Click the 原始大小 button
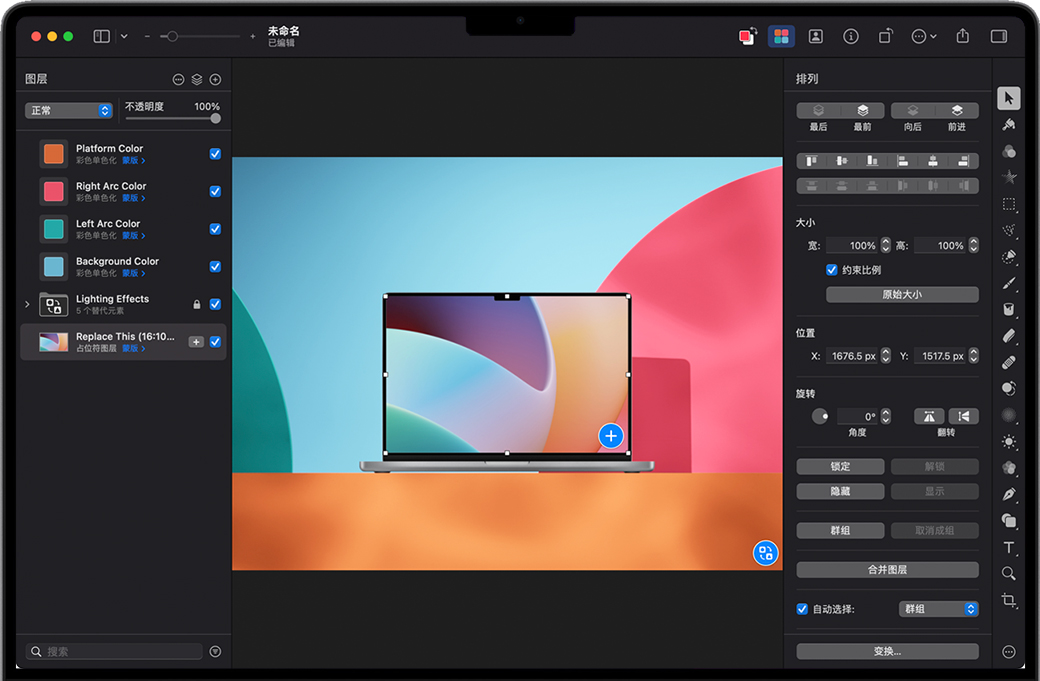 pyautogui.click(x=901, y=295)
